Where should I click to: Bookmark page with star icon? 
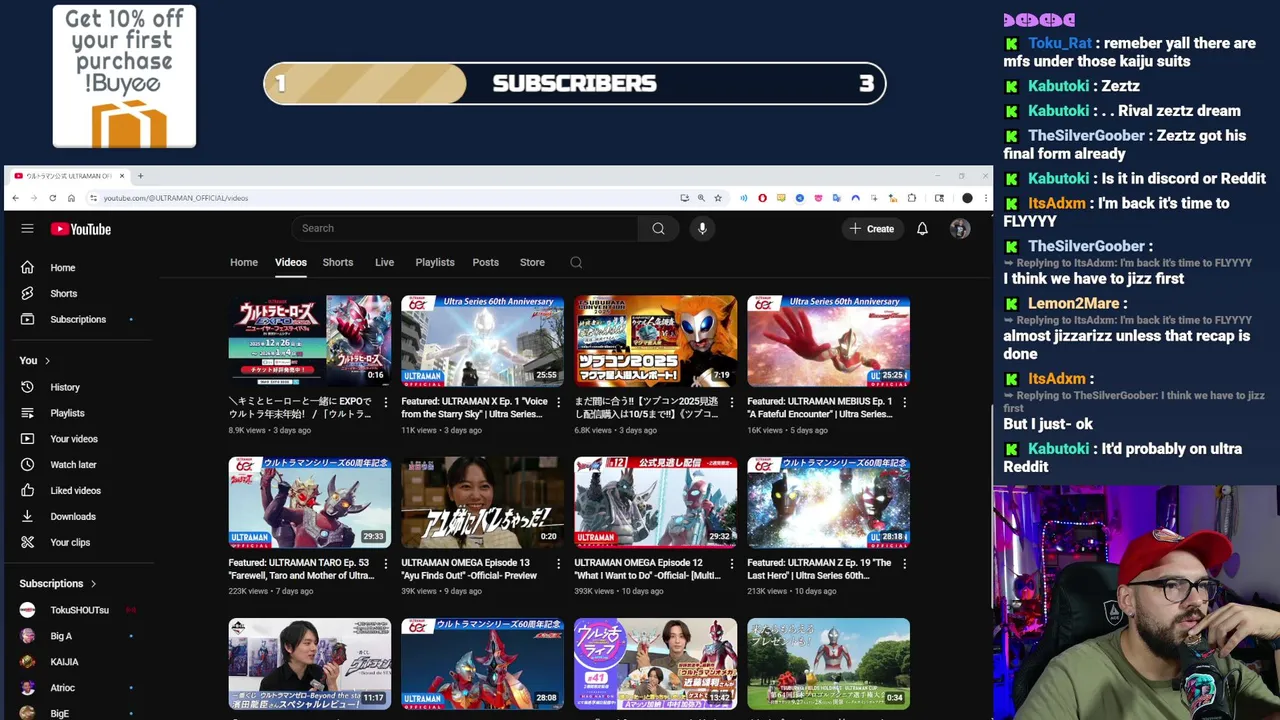(718, 198)
